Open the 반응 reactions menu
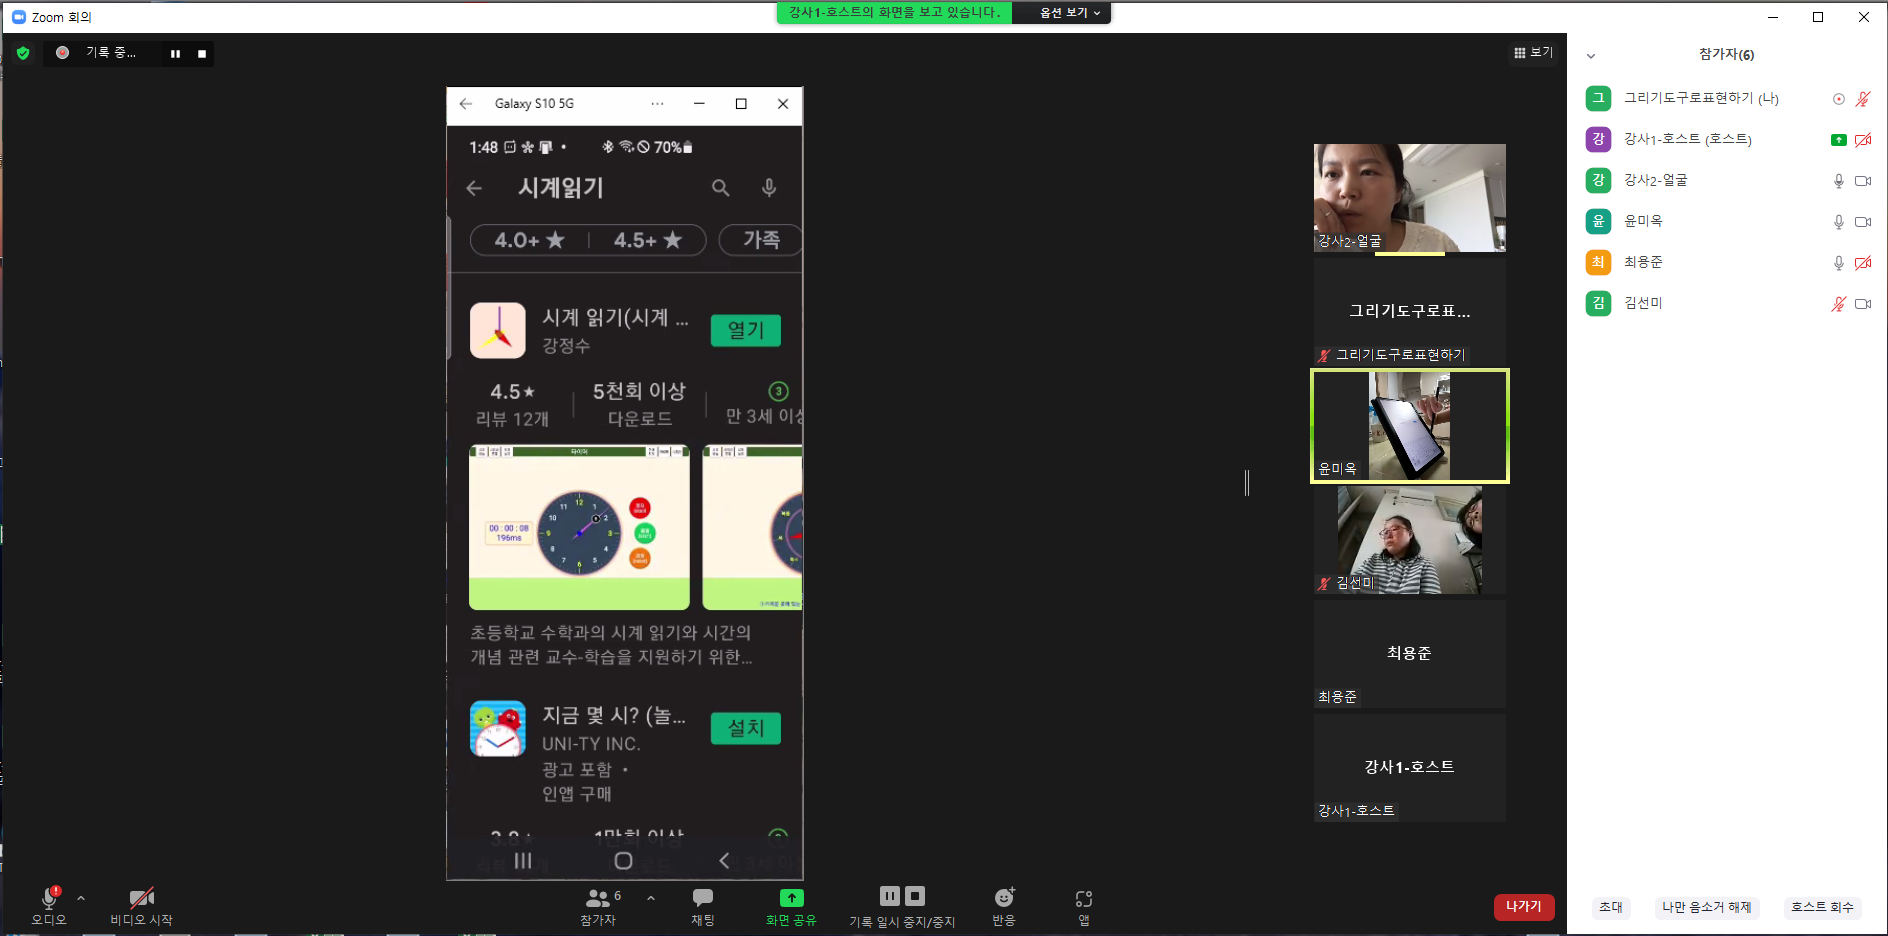 coord(1004,905)
